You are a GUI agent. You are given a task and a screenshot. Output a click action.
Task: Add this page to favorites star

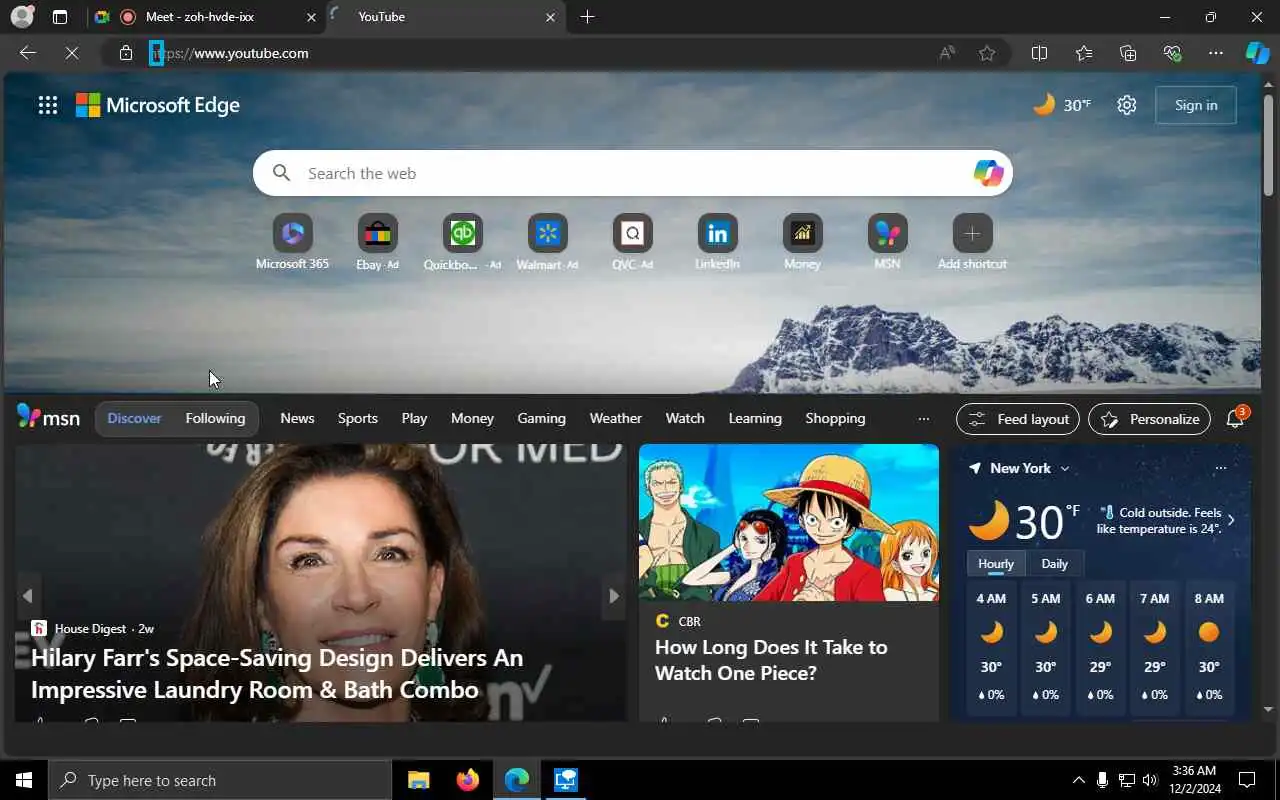tap(987, 53)
